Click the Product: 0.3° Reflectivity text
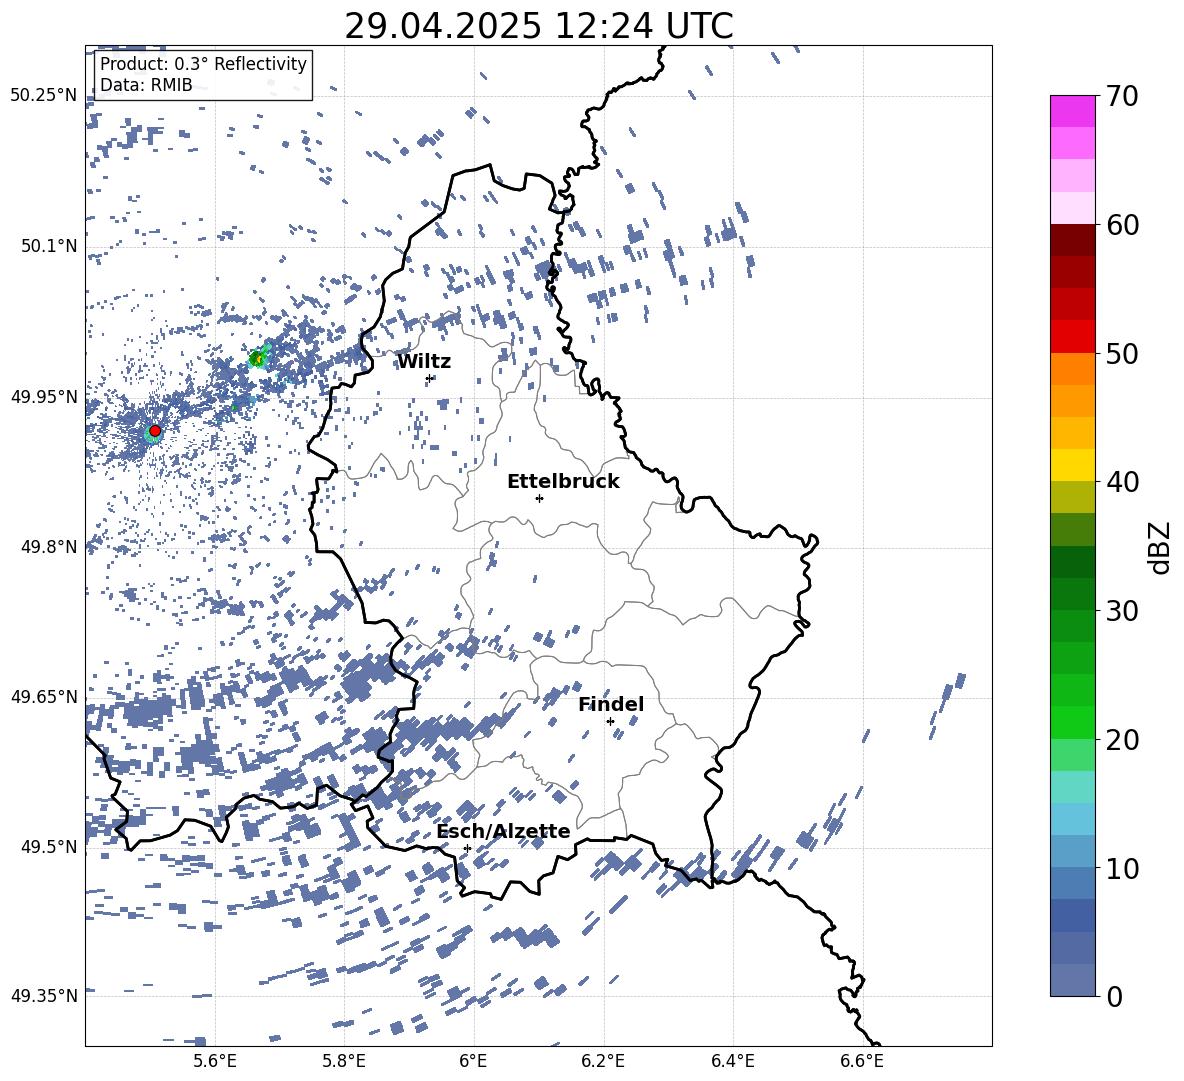The width and height of the screenshot is (1184, 1081). pos(203,63)
